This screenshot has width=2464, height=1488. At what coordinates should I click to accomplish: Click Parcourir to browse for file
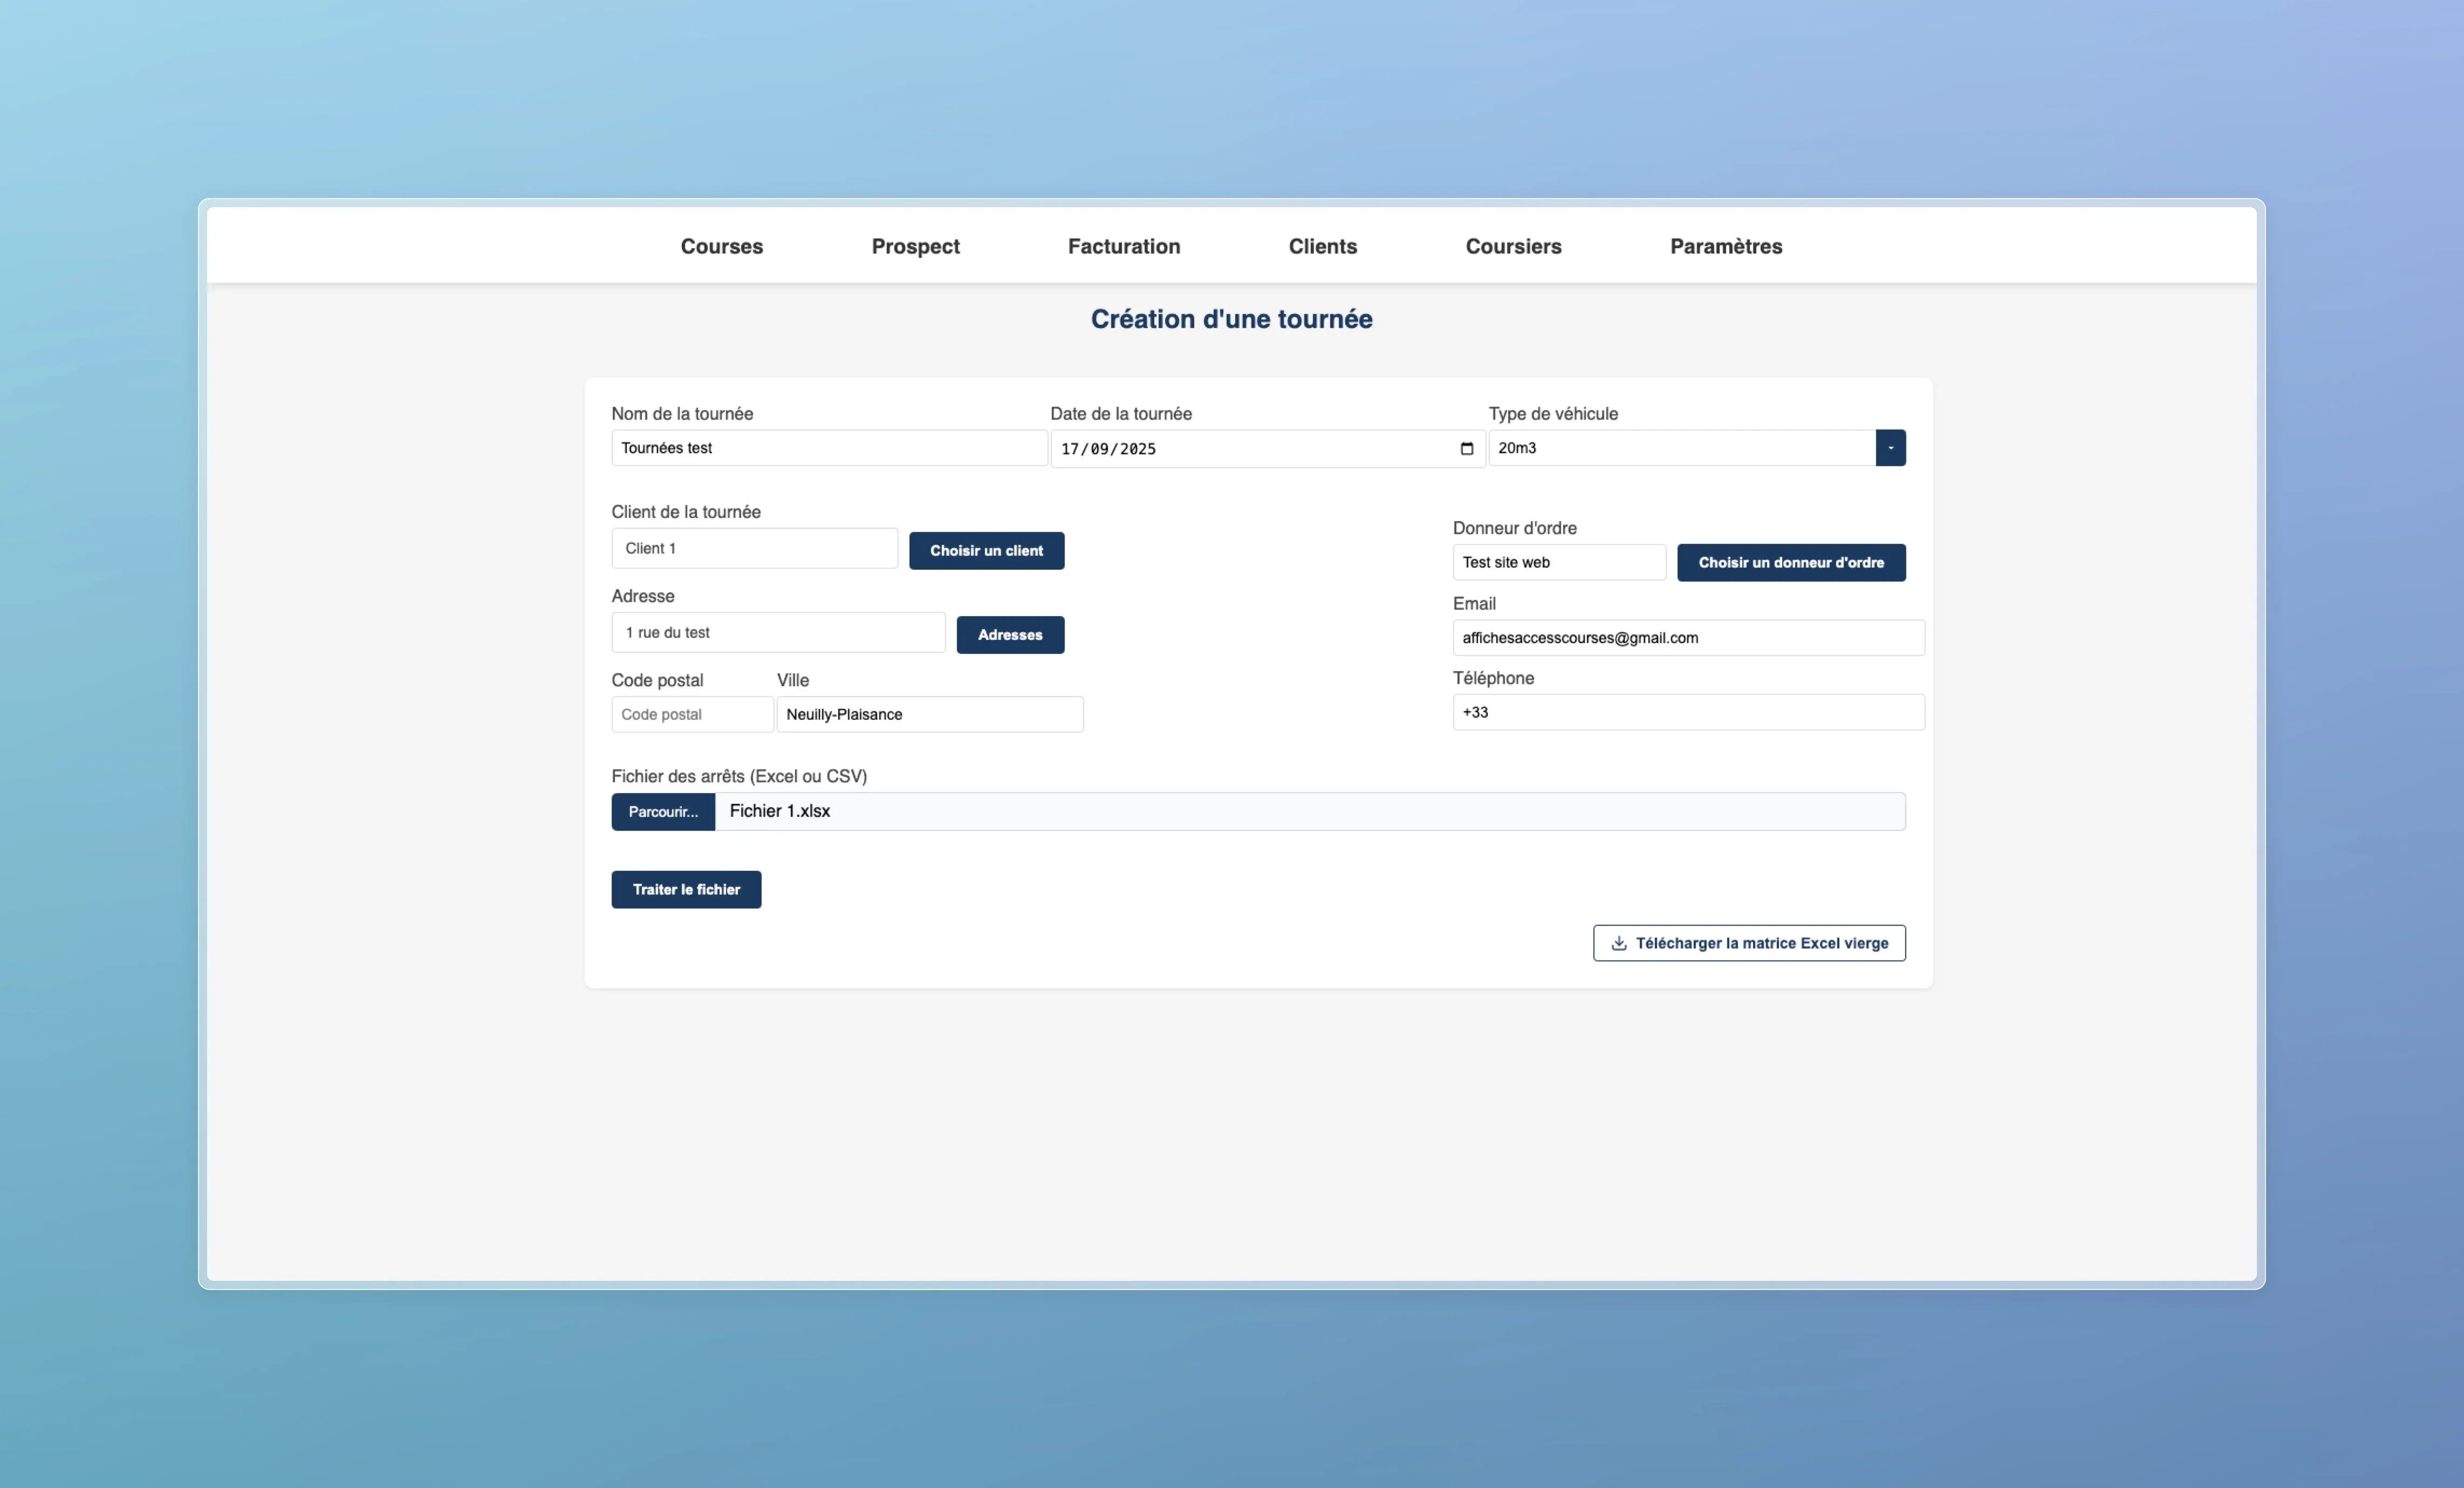(663, 812)
